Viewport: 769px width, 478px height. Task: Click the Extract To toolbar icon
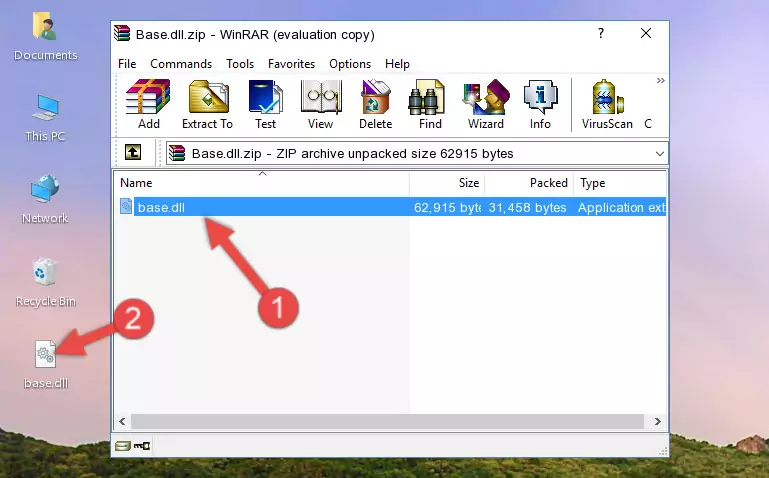[x=207, y=104]
